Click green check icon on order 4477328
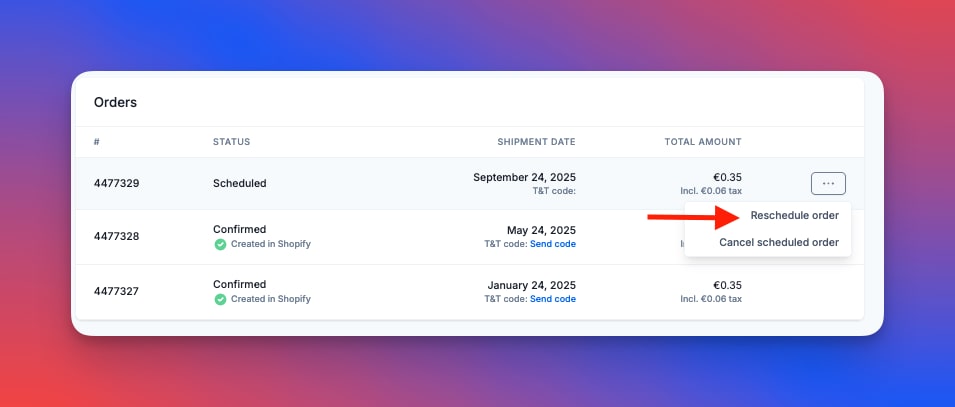 [220, 244]
